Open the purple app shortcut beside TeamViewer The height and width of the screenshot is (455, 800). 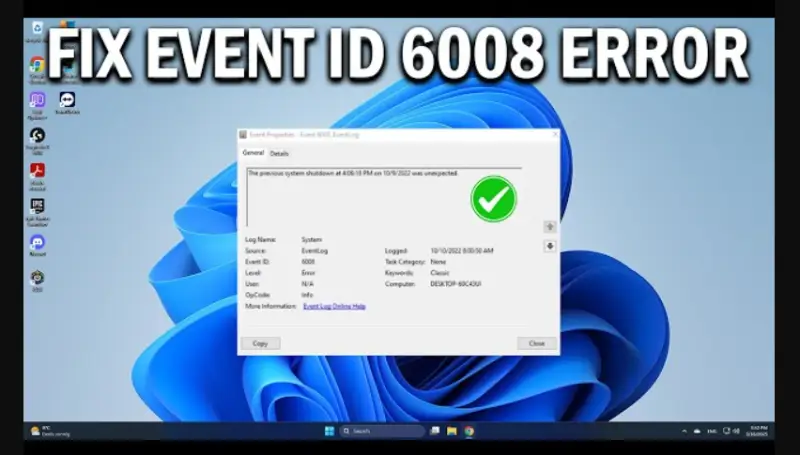(37, 105)
